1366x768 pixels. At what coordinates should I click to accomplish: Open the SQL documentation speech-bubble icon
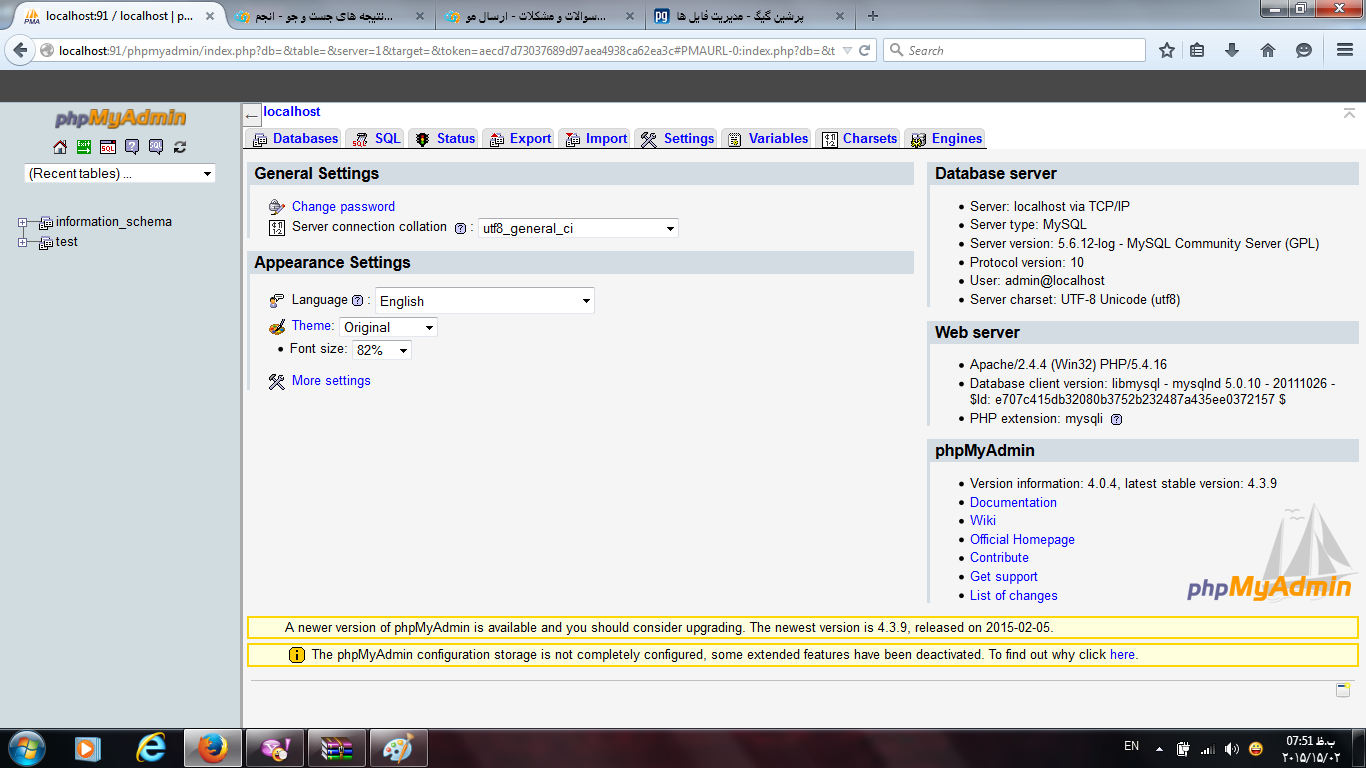156,147
